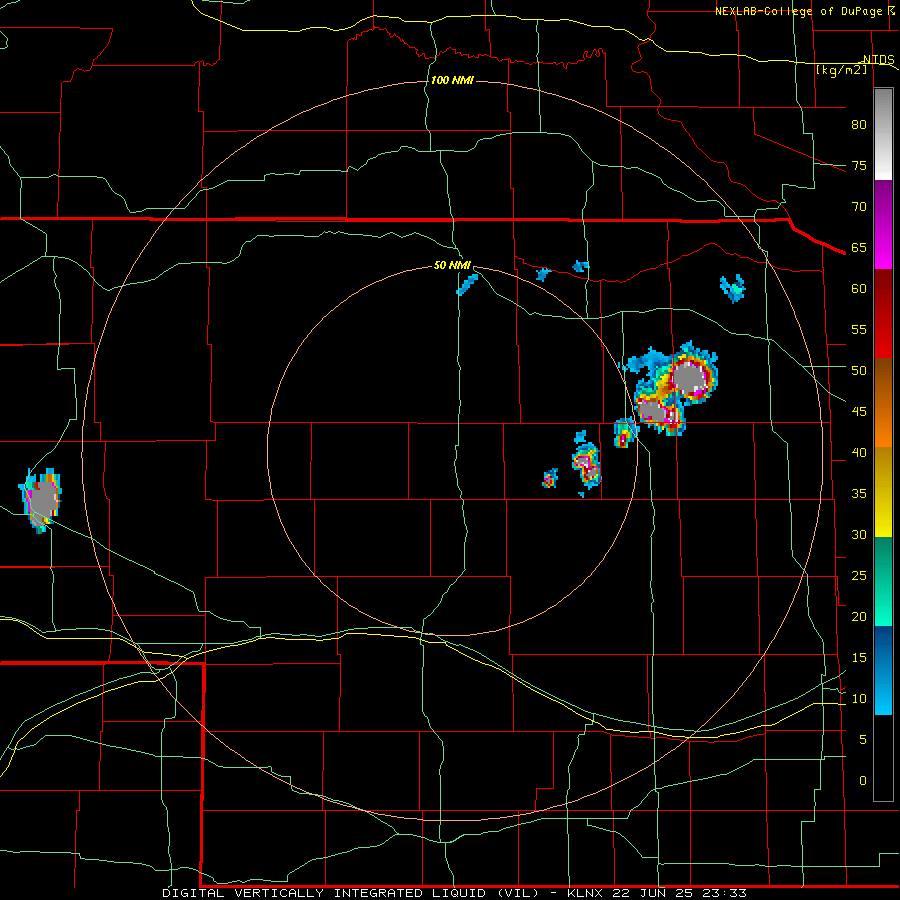Click the 45 value on the color scale
The height and width of the screenshot is (900, 900).
[x=859, y=412]
